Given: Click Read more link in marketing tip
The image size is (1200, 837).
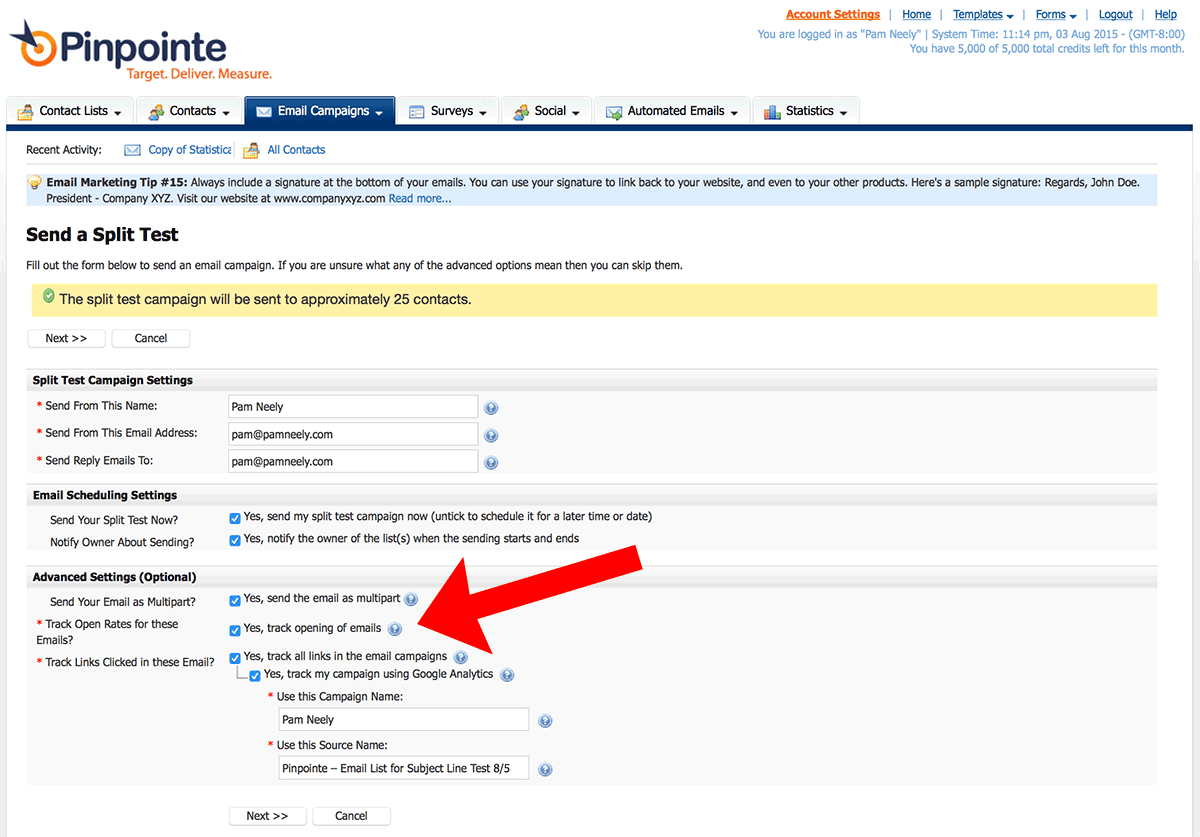Looking at the screenshot, I should [x=420, y=199].
